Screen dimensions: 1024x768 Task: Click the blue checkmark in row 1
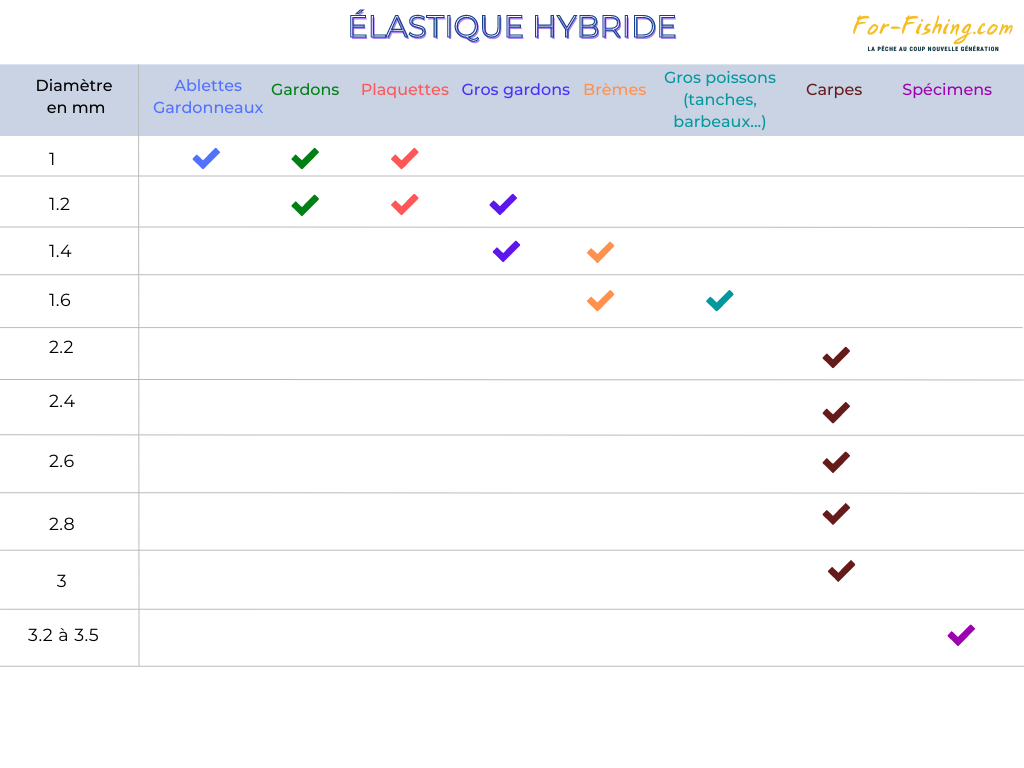(x=206, y=158)
